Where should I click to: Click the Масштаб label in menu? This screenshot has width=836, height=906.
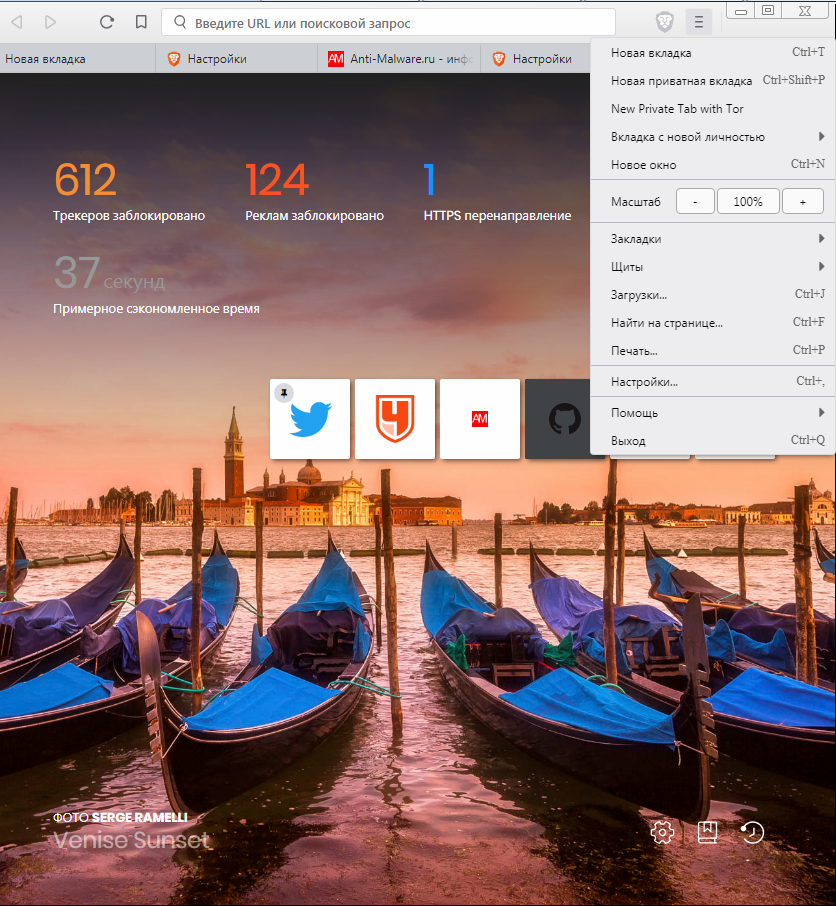tap(636, 202)
